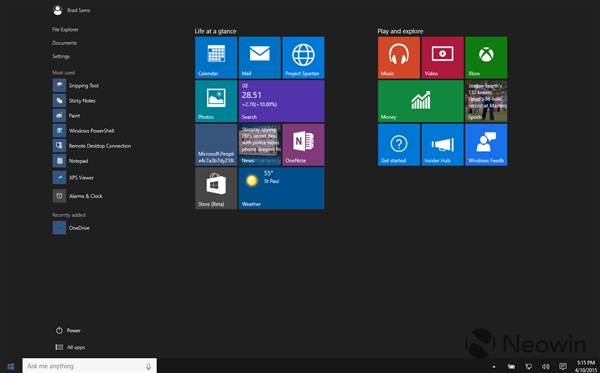
Task: Click the Power button
Action: [x=68, y=331]
